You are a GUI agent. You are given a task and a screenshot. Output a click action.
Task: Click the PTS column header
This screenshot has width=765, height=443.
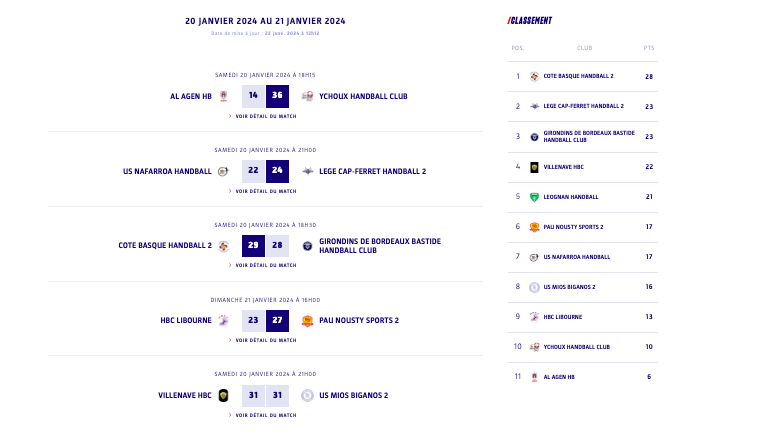pos(649,47)
